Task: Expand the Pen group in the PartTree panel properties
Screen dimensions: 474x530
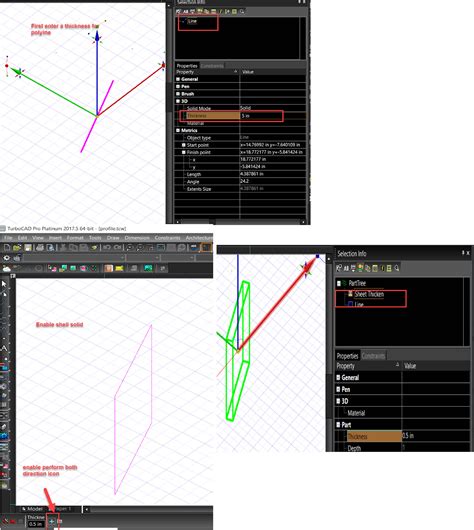Action: (338, 389)
